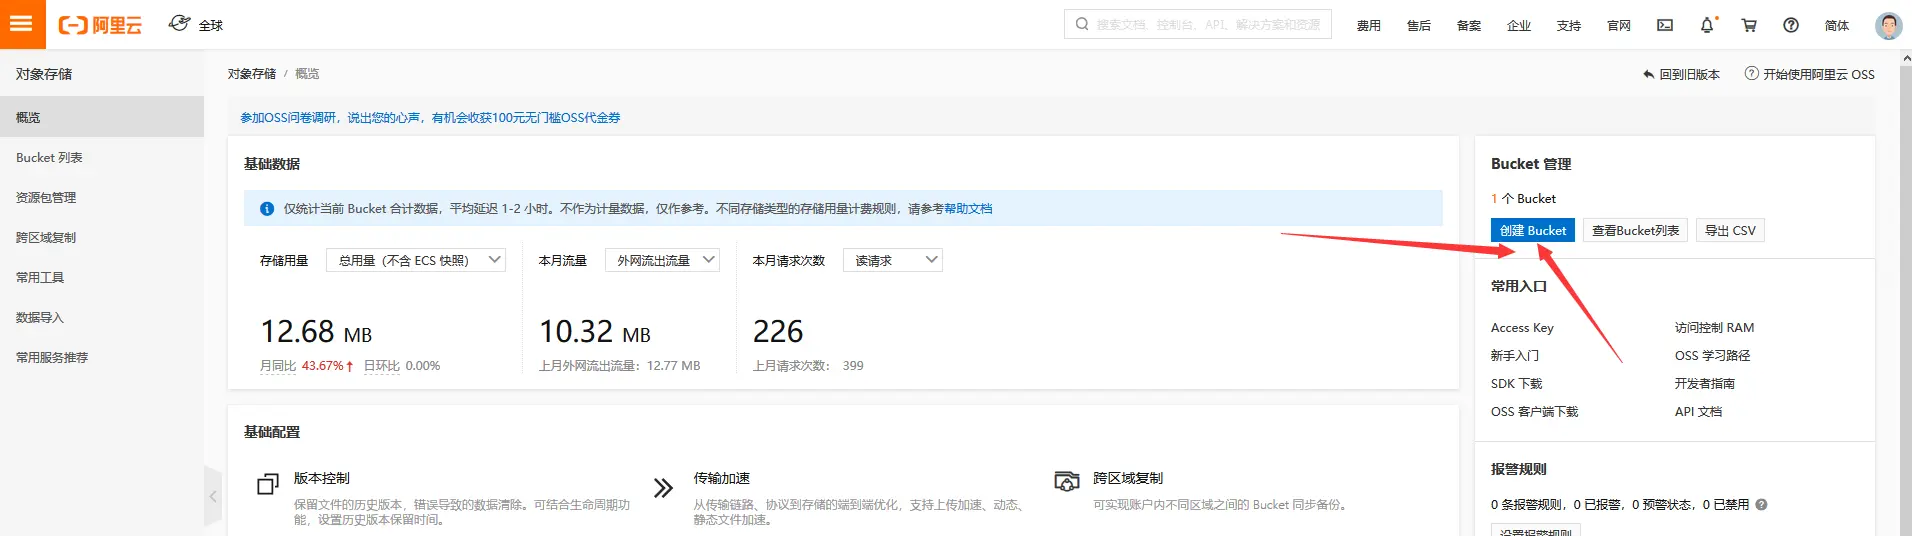Screen dimensions: 1912x536
Task: Click the 12.68 MB storage value
Action: (316, 331)
